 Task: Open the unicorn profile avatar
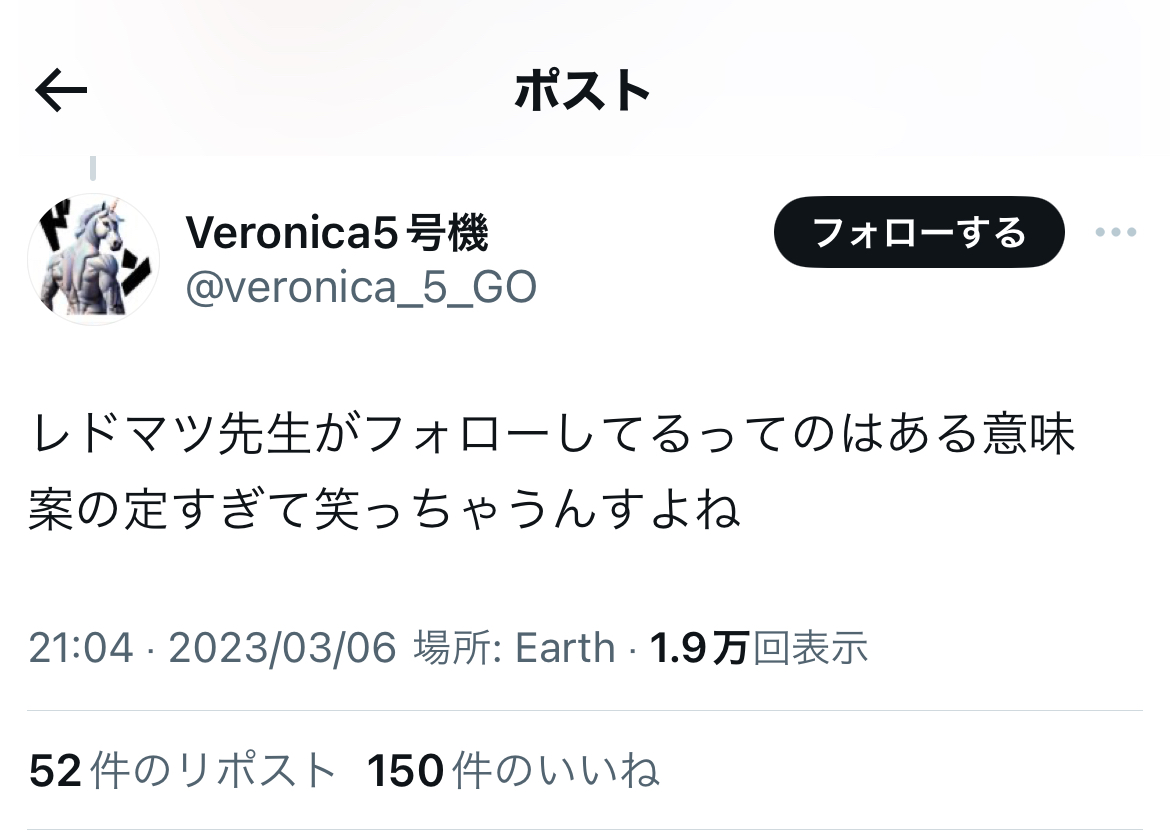point(93,260)
